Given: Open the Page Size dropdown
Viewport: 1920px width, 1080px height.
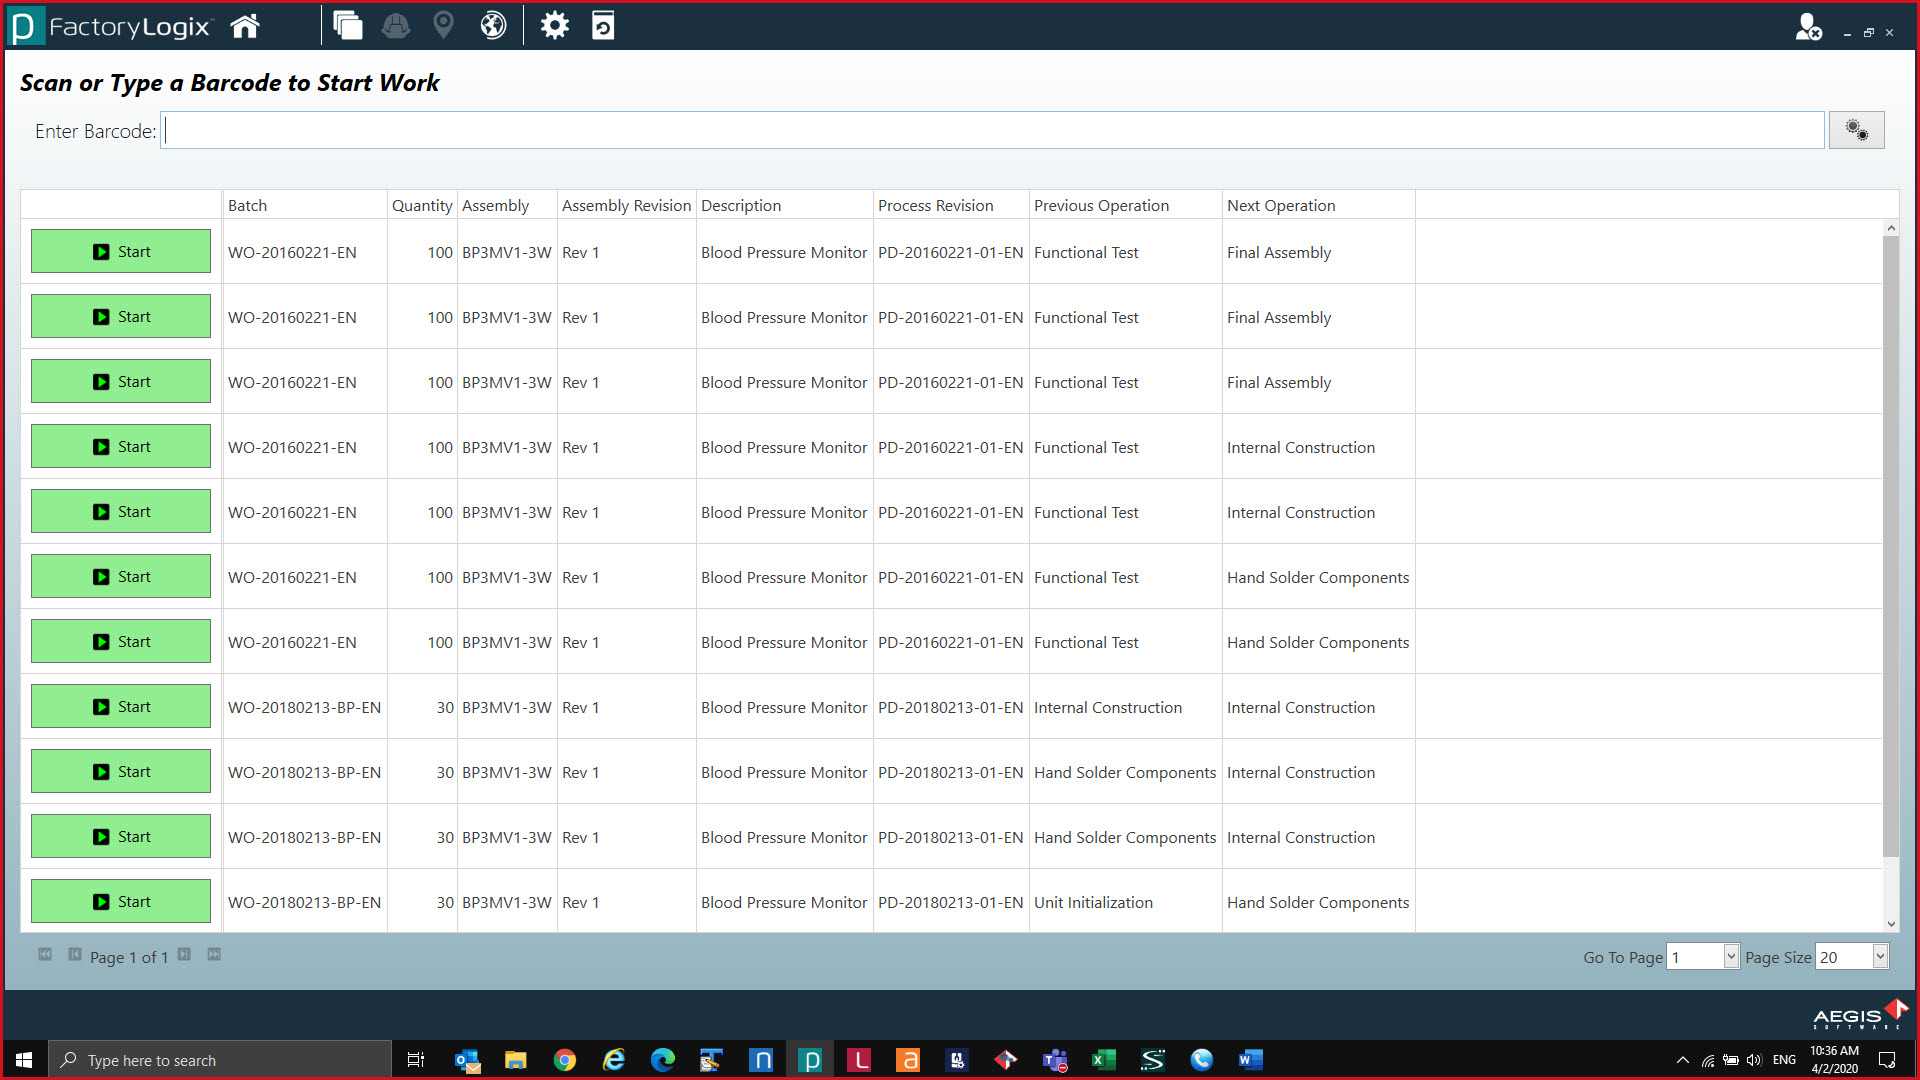Looking at the screenshot, I should 1880,957.
